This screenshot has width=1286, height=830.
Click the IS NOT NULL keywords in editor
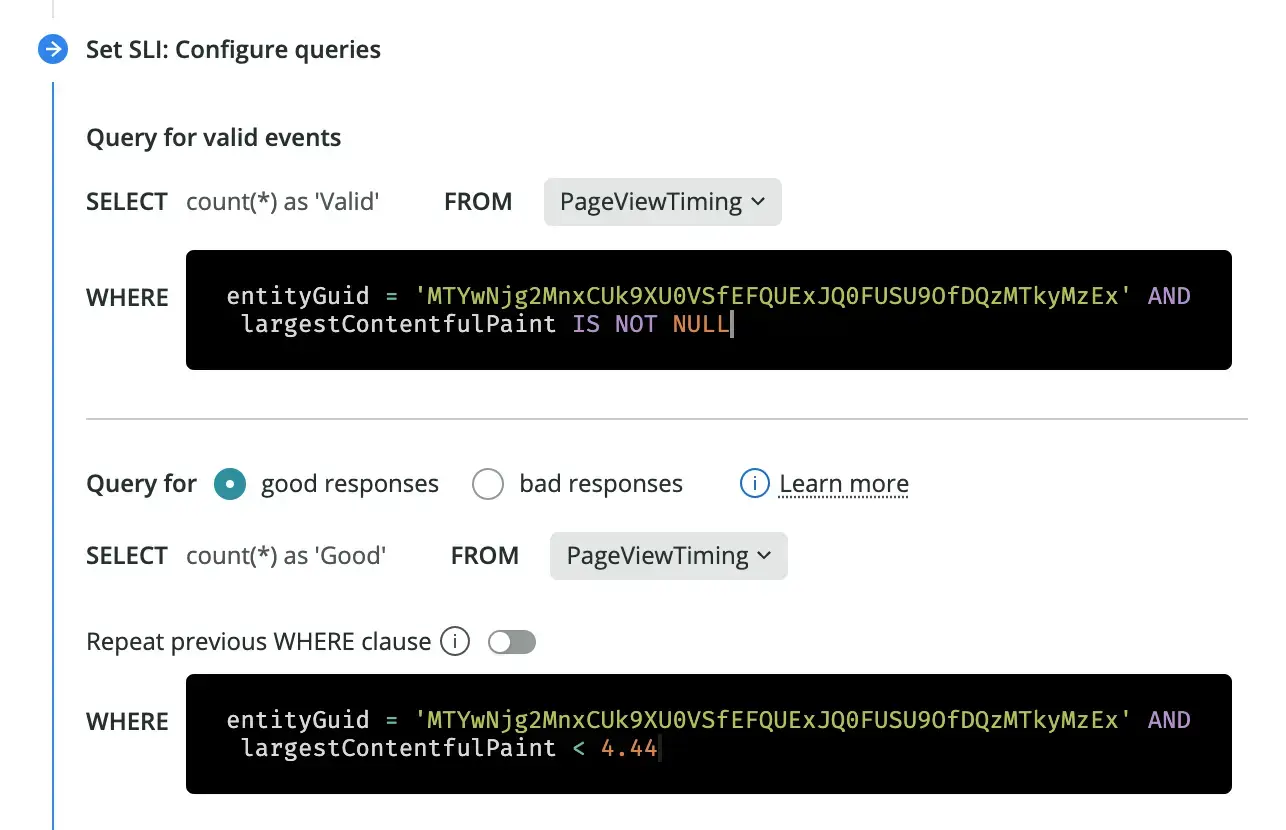pyautogui.click(x=650, y=324)
